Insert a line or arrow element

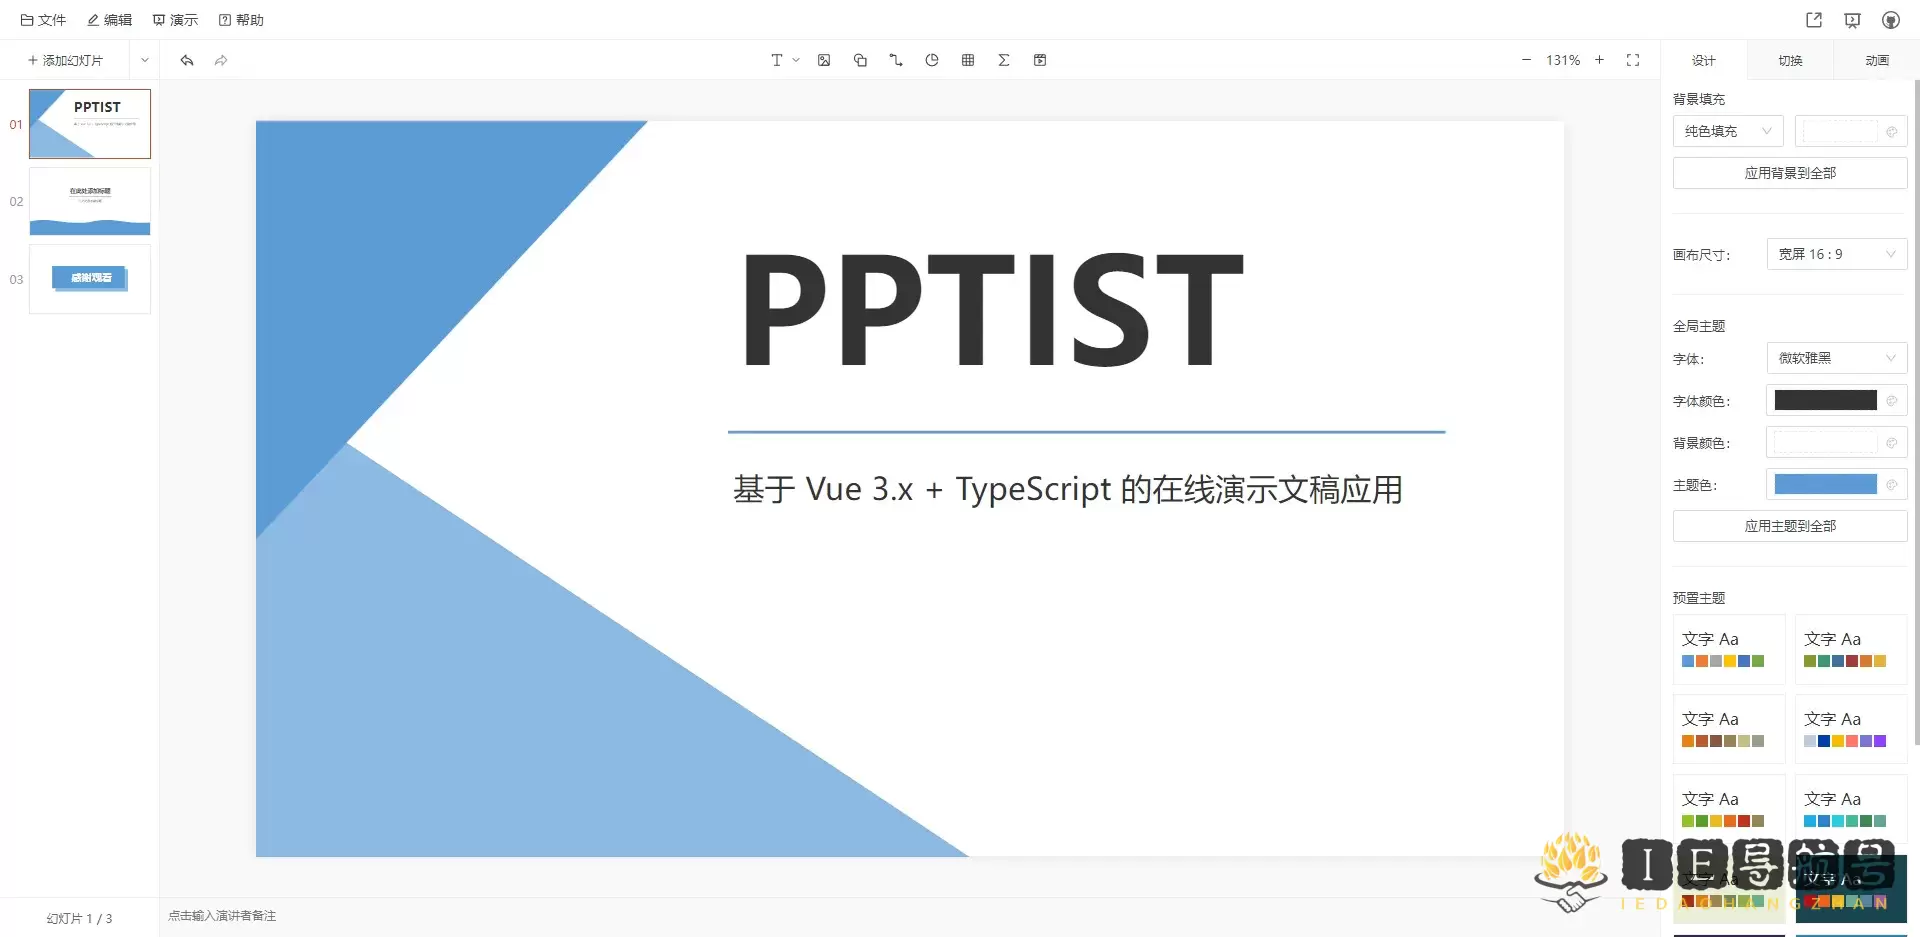click(x=895, y=60)
